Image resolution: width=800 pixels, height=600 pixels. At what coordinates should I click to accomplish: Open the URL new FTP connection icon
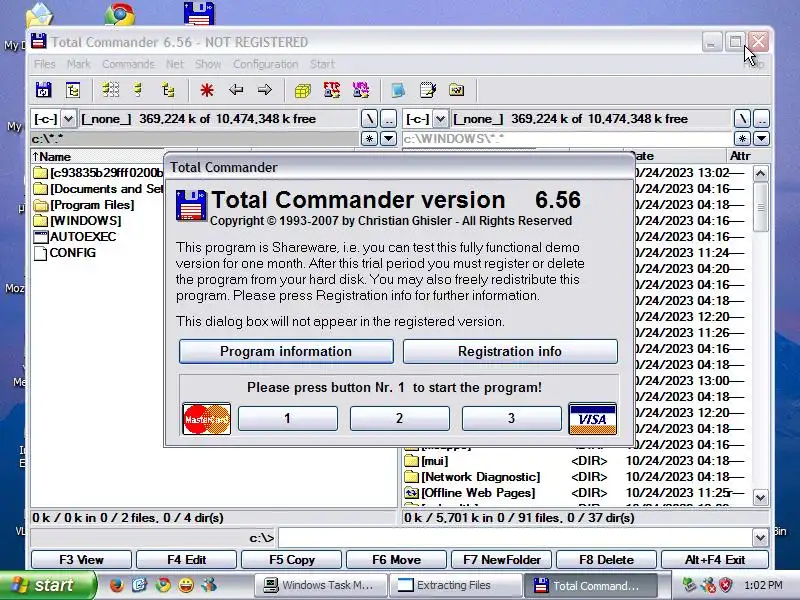pos(361,90)
